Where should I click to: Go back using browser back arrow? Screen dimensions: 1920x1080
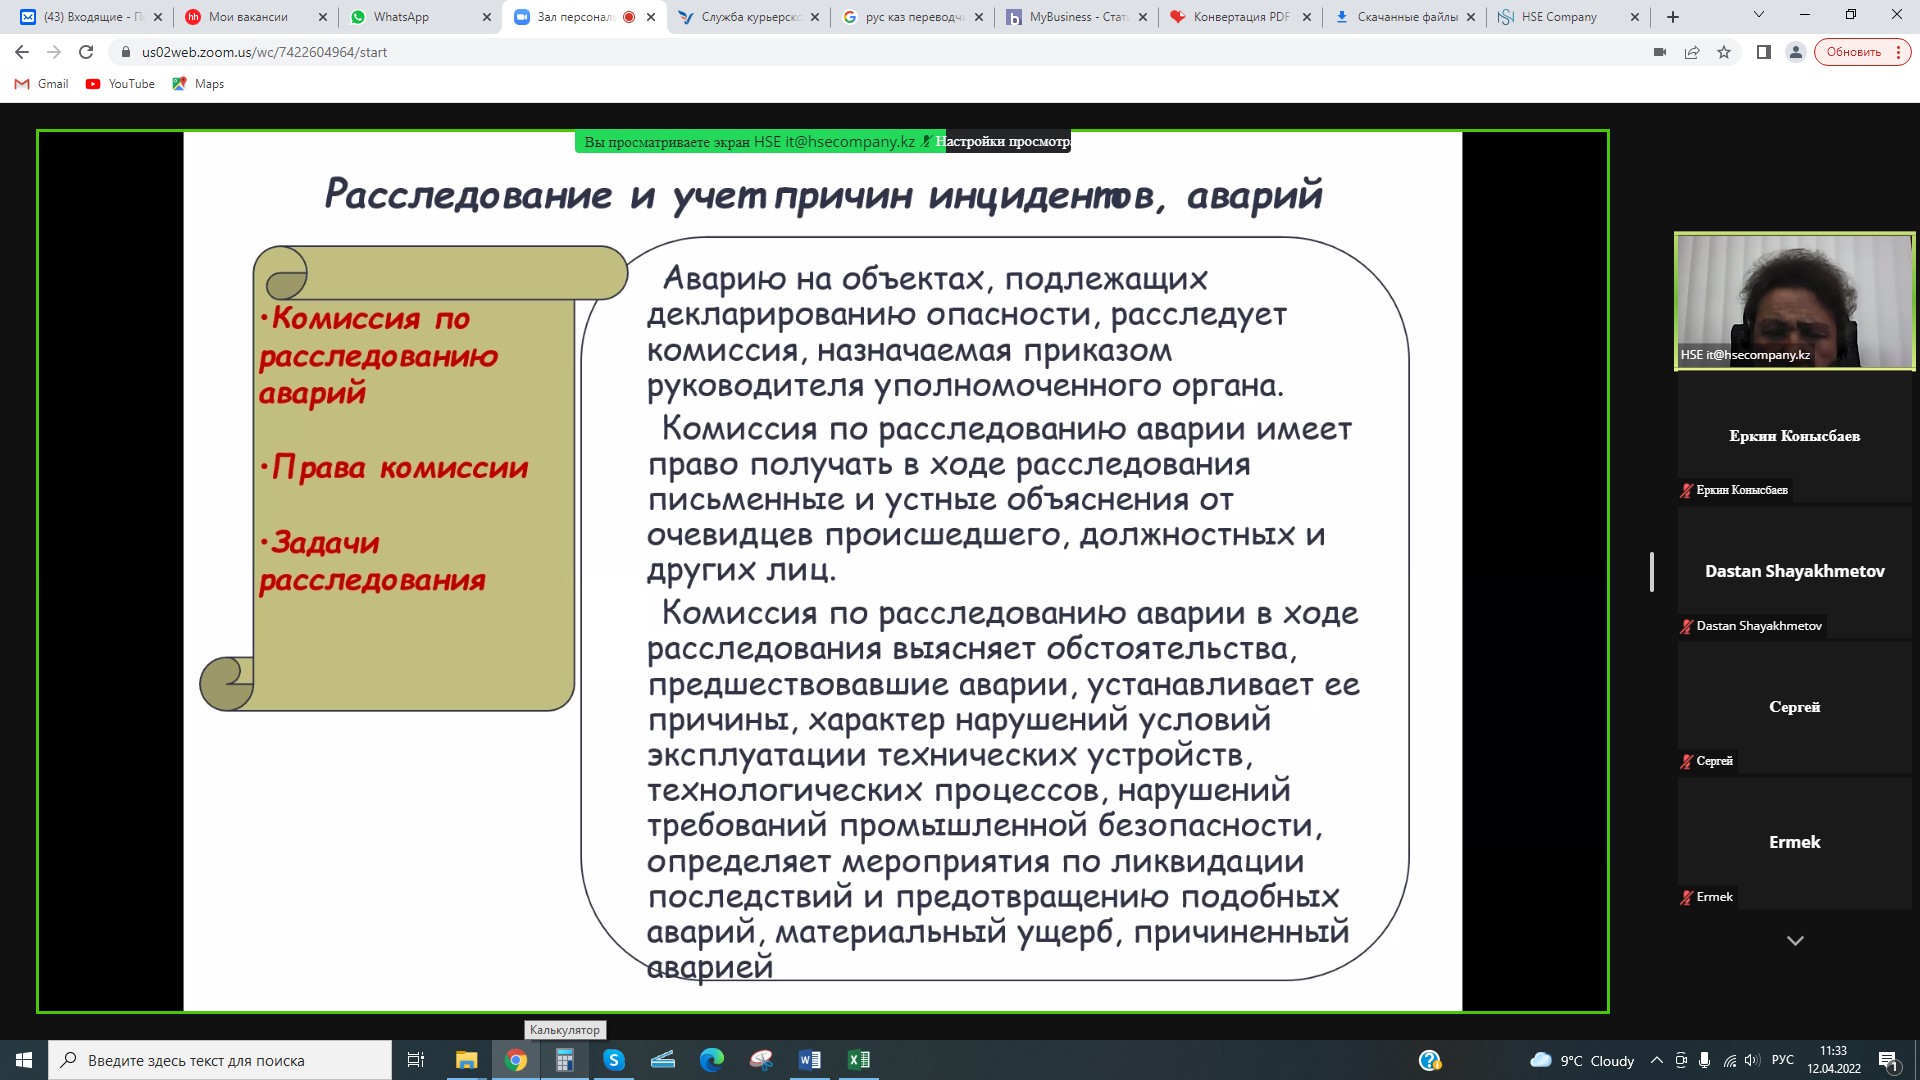coord(22,52)
